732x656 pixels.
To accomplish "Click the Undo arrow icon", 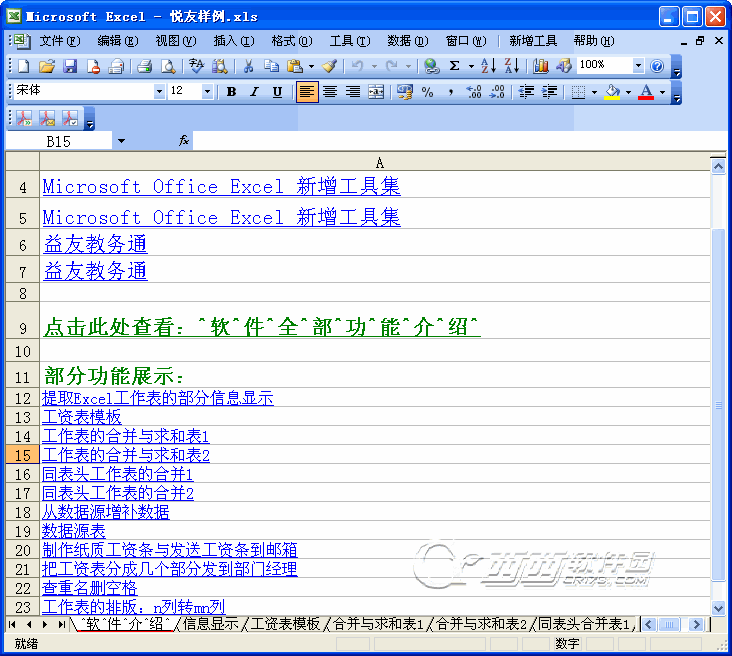I will point(357,66).
